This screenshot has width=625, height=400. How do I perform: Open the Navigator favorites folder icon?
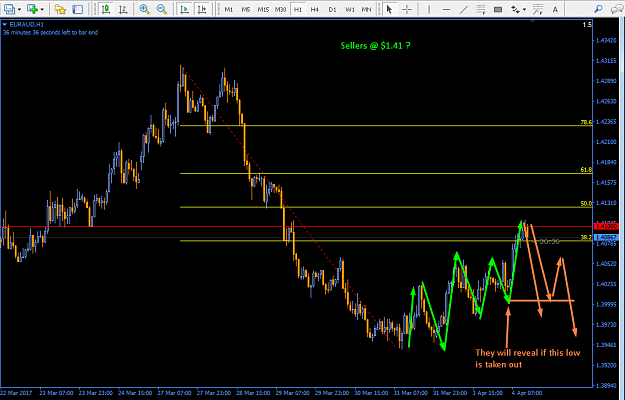pyautogui.click(x=60, y=9)
